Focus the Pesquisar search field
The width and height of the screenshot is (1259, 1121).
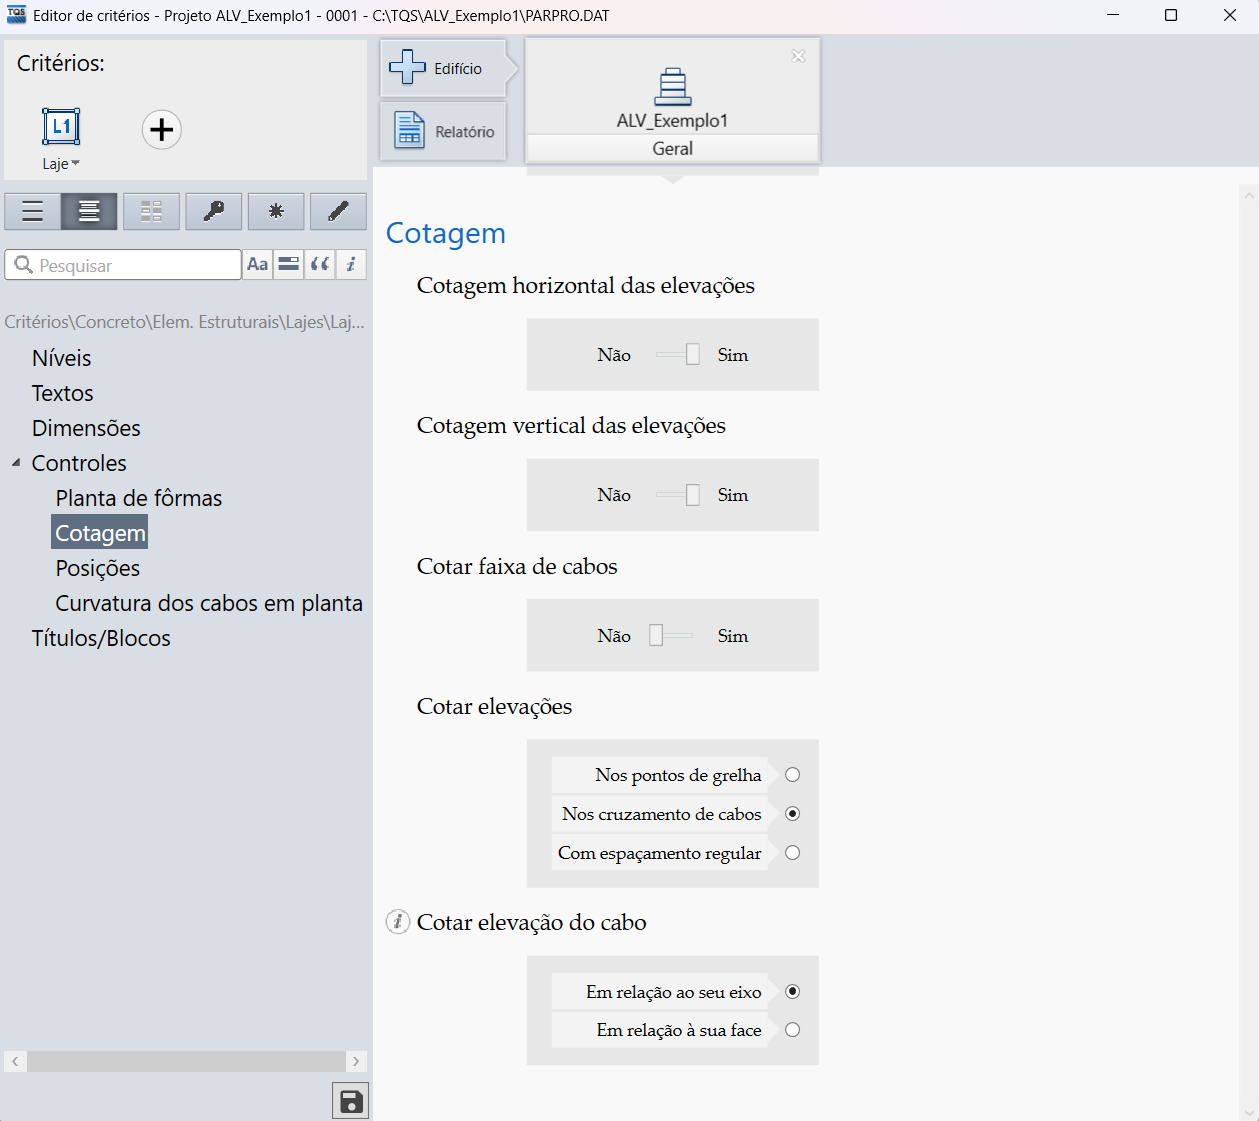[123, 265]
